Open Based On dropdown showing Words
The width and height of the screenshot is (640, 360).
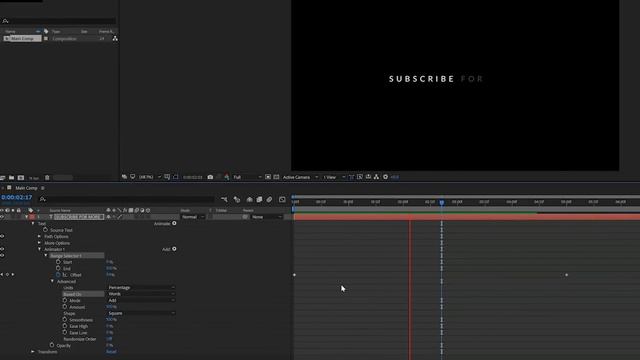pos(141,294)
